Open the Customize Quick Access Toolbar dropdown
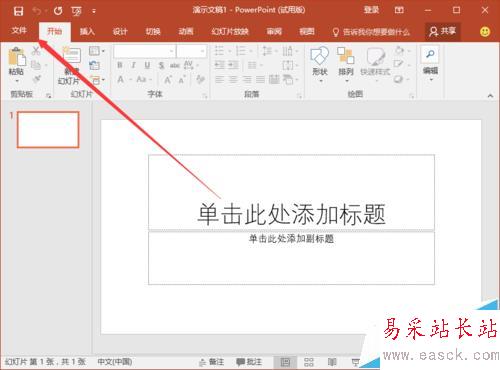Screen dimensions: 500x370 (94, 11)
